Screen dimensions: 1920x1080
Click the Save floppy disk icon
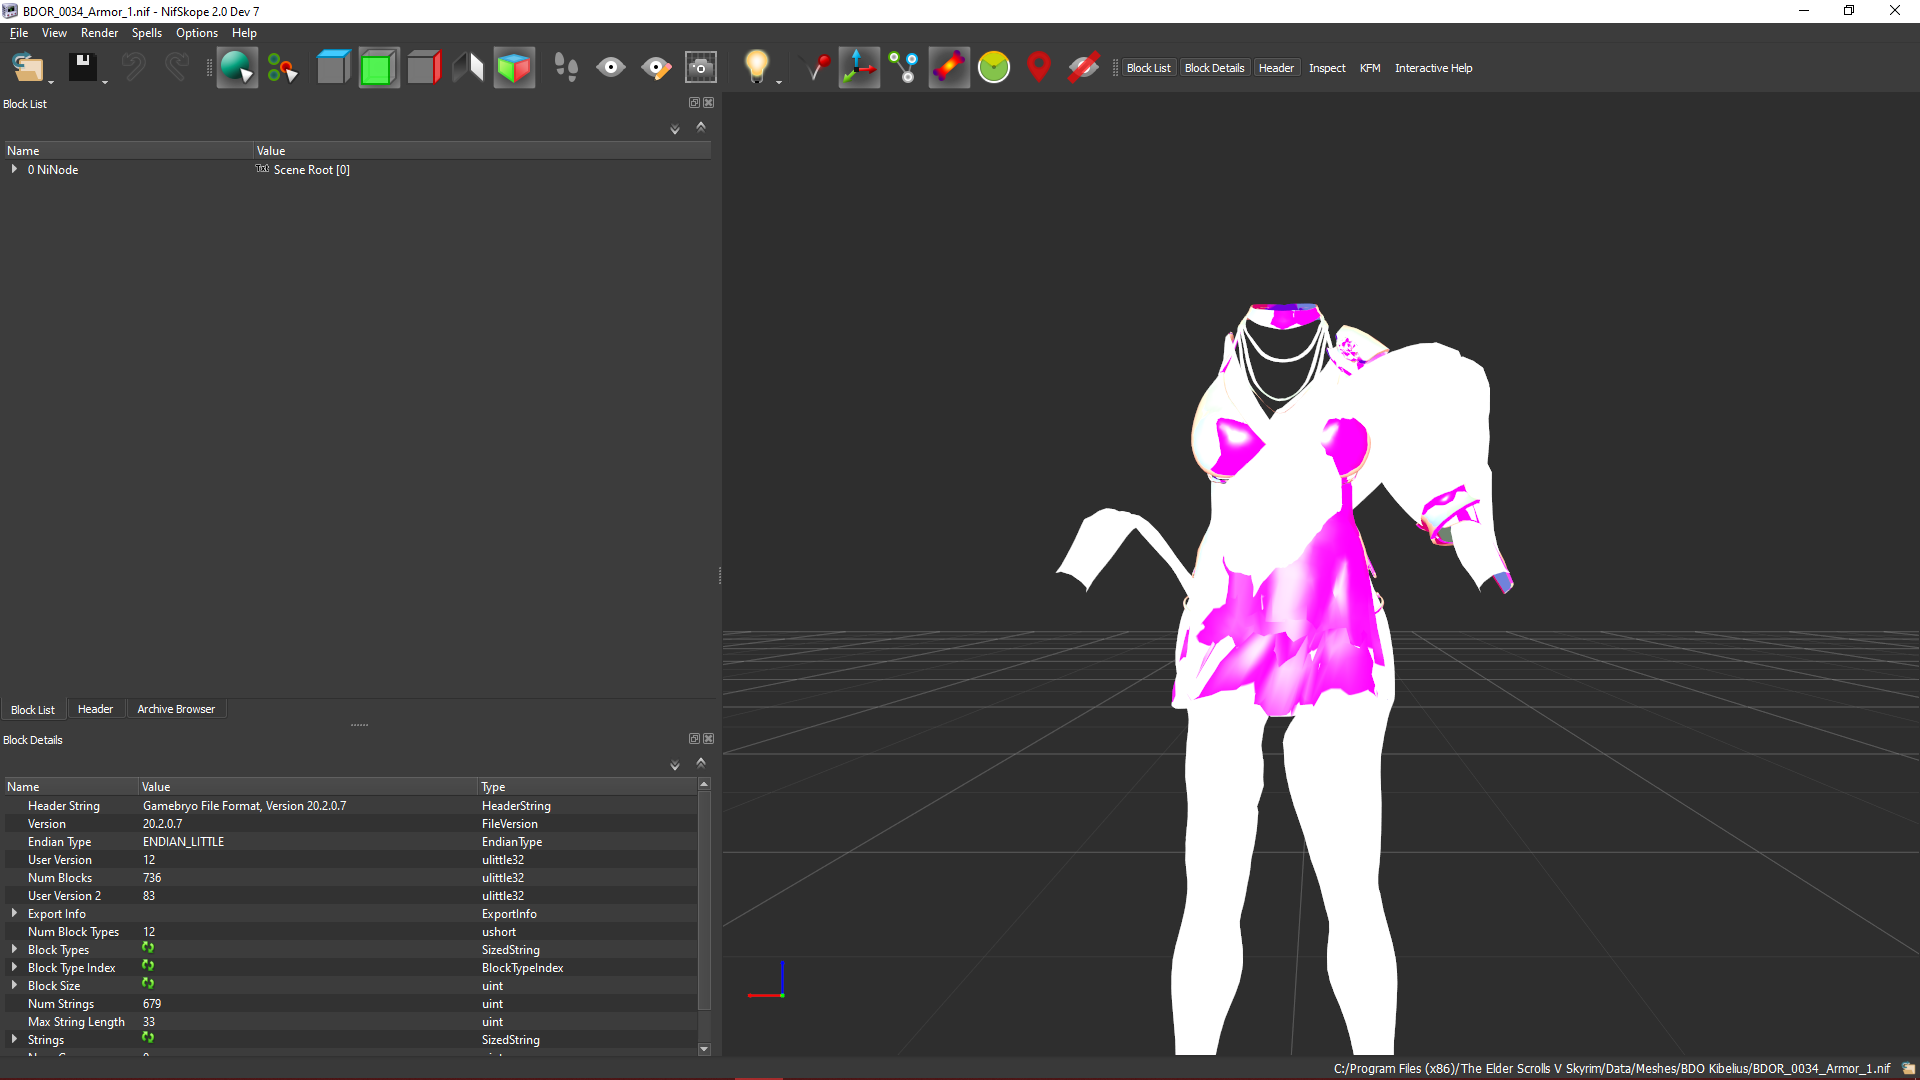[x=82, y=68]
